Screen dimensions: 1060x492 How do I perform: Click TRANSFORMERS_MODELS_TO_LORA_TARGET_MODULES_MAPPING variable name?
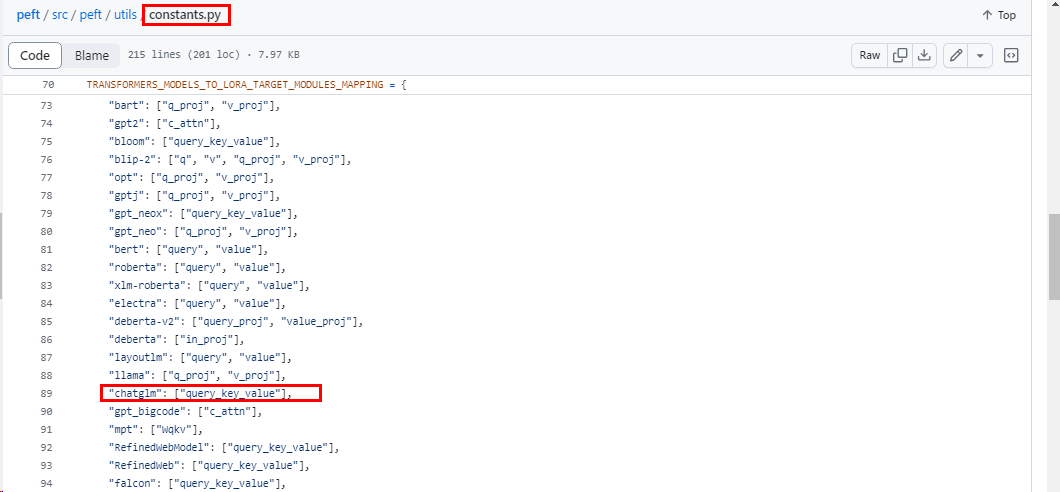coord(235,85)
